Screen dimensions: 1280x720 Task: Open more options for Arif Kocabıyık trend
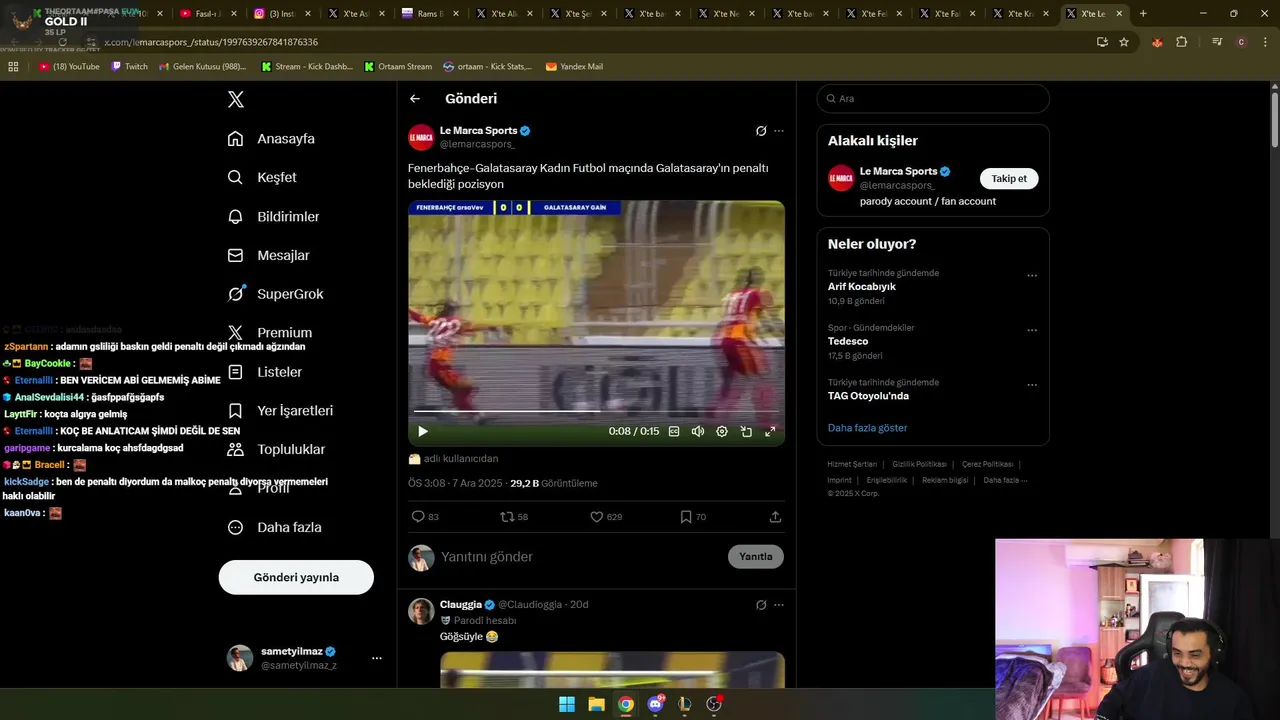pos(1032,276)
